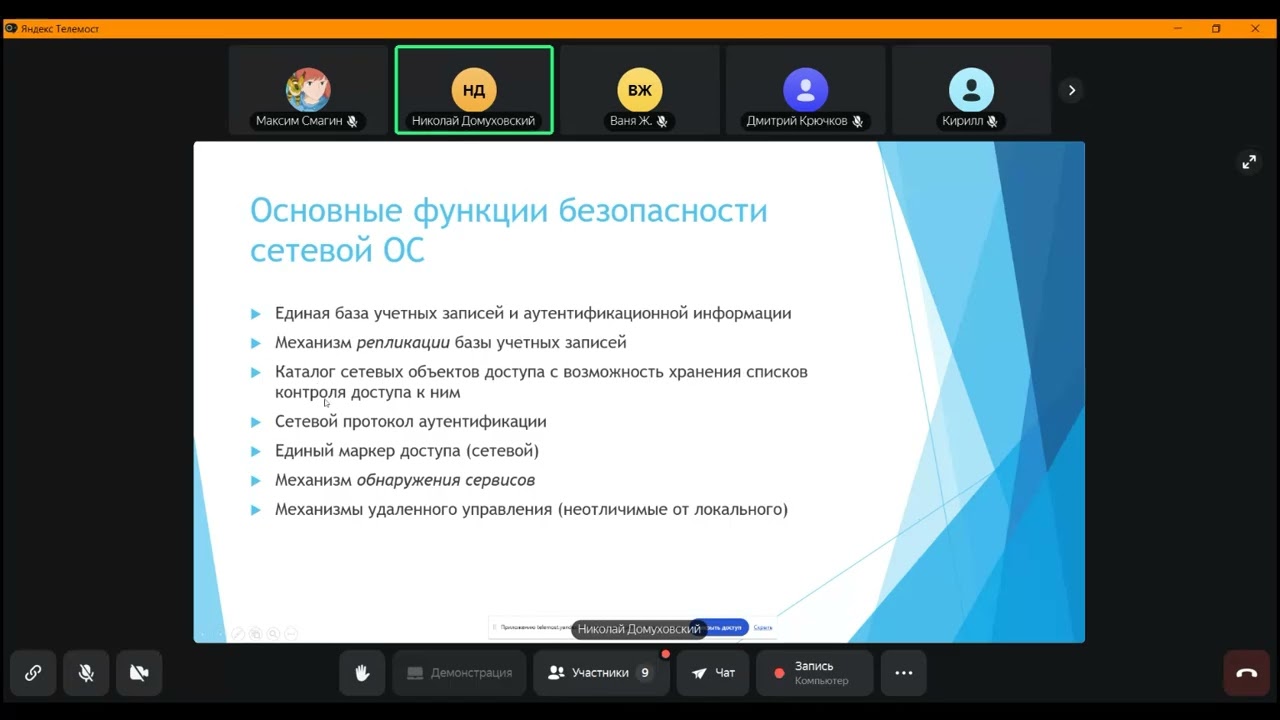Click the bullet Единый маркер доступа (сетевой)
This screenshot has height=720, width=1280.
407,451
